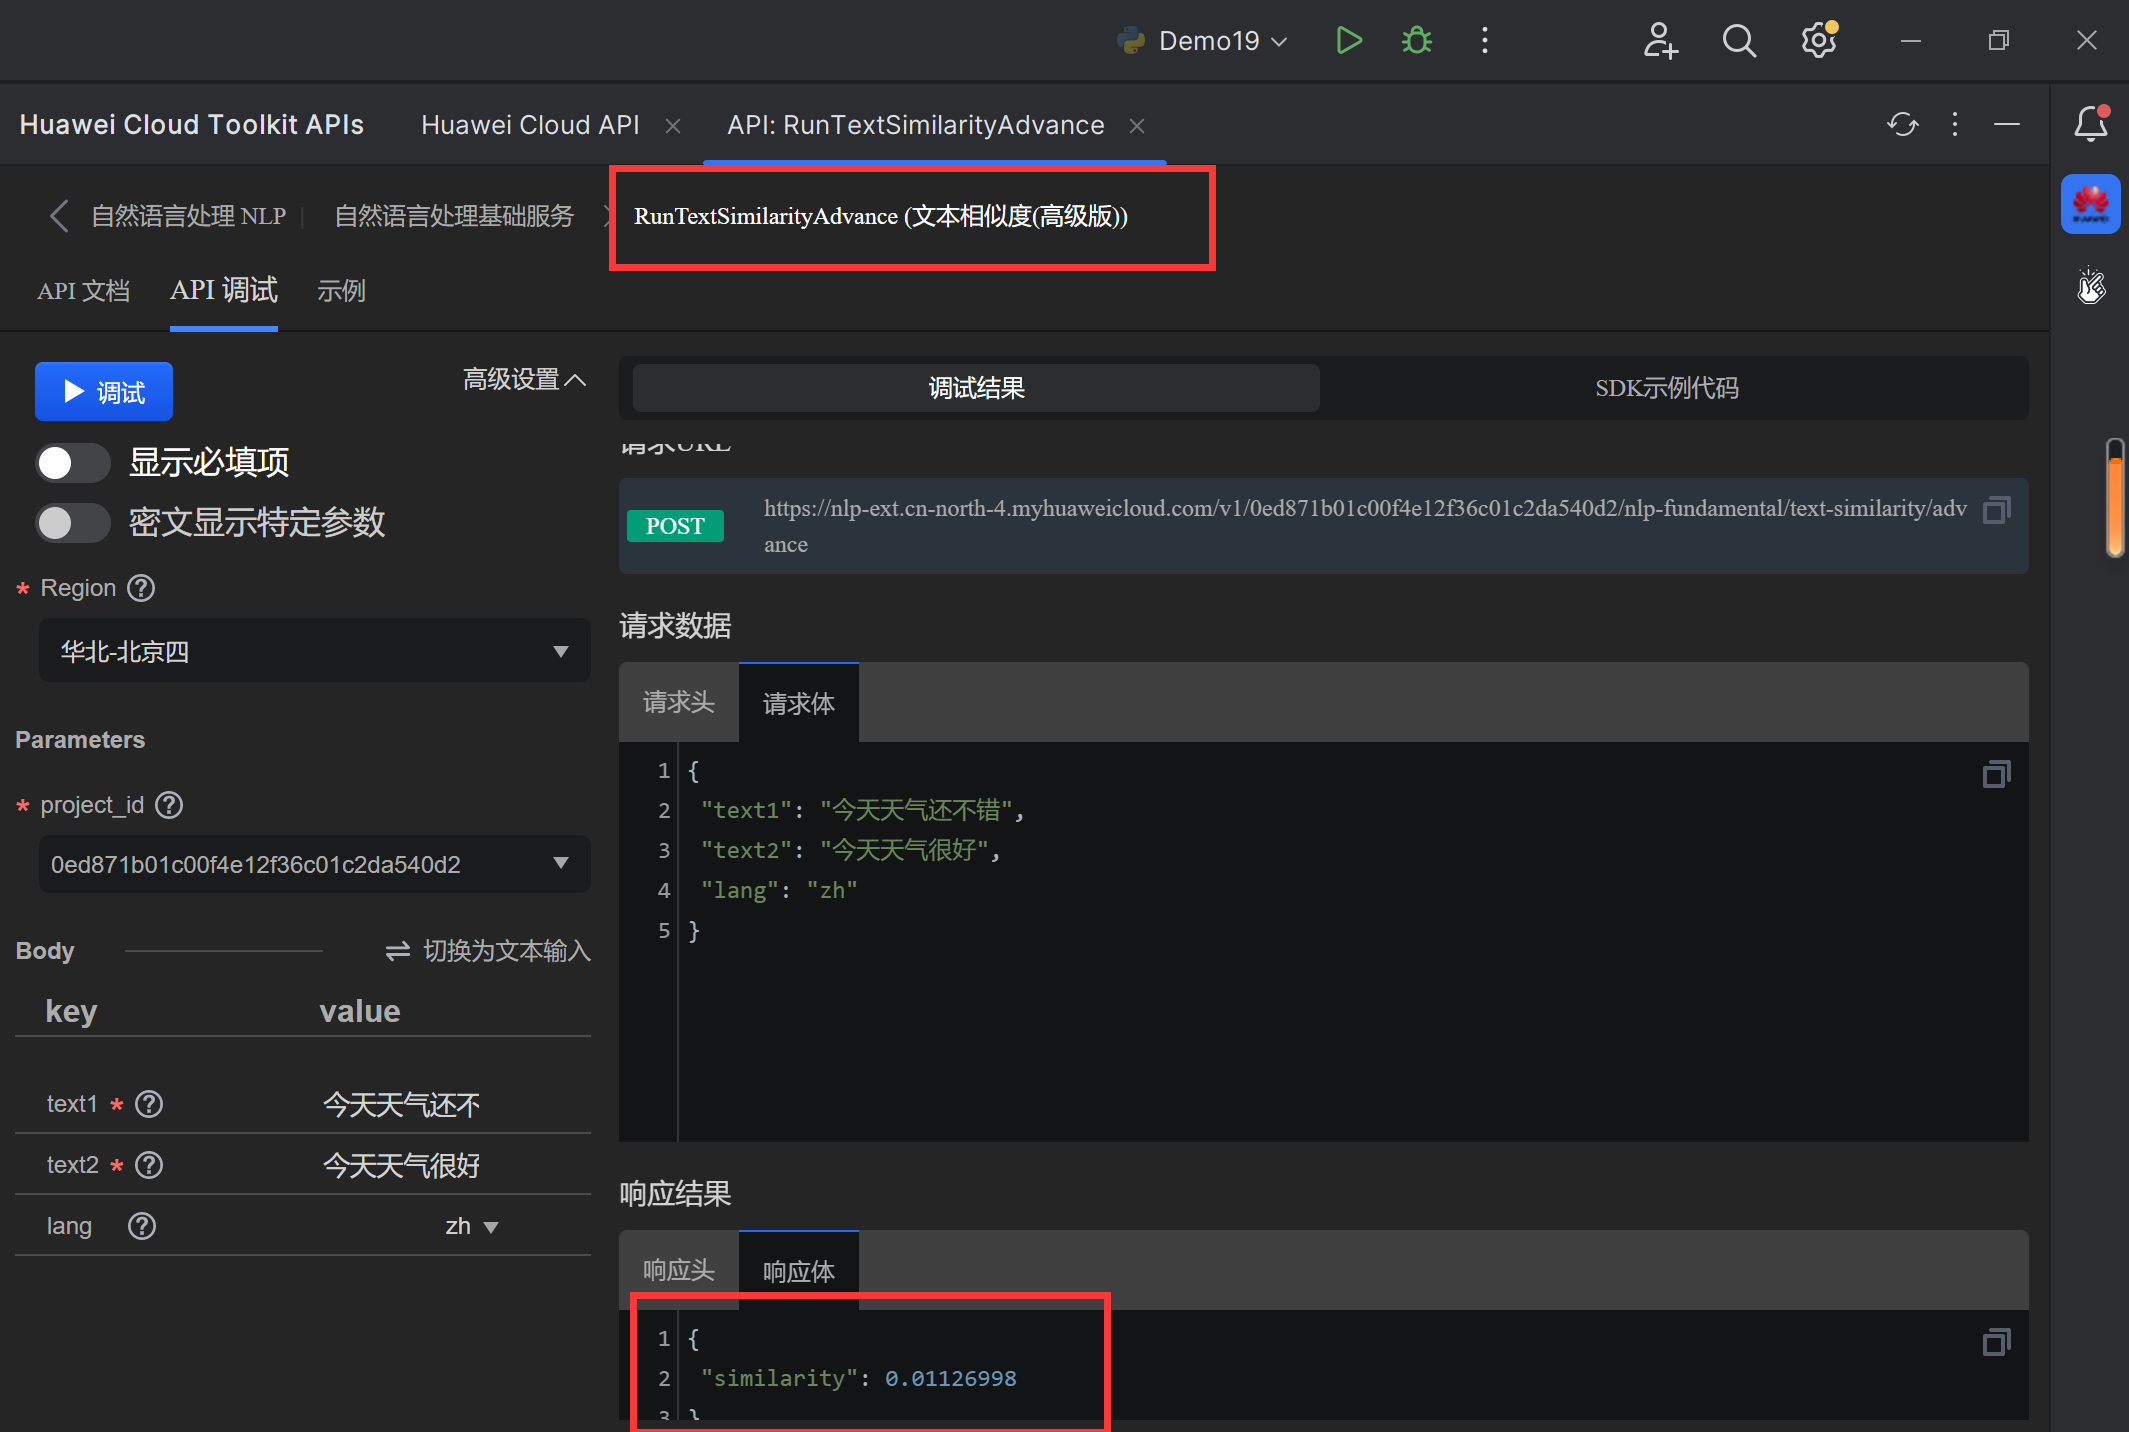Switch to the API 文档 tab
The width and height of the screenshot is (2129, 1432).
pyautogui.click(x=84, y=291)
